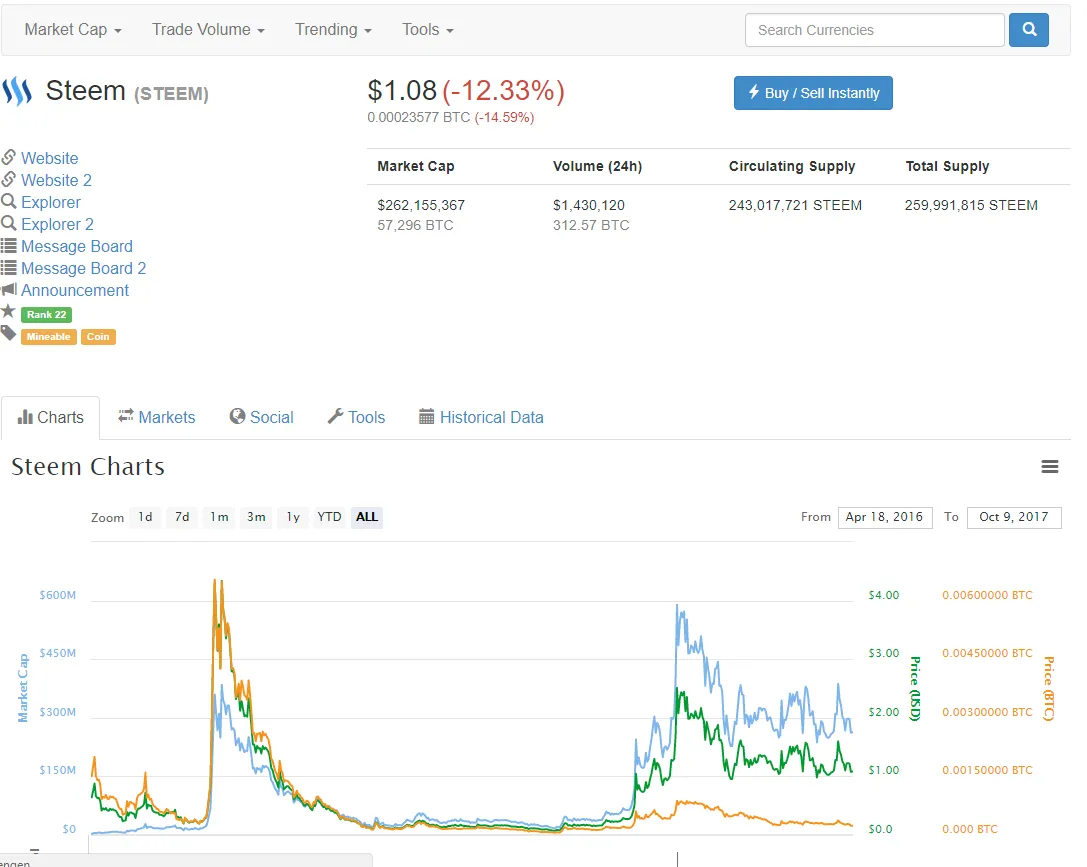
Task: Click the To date field
Action: (1014, 517)
